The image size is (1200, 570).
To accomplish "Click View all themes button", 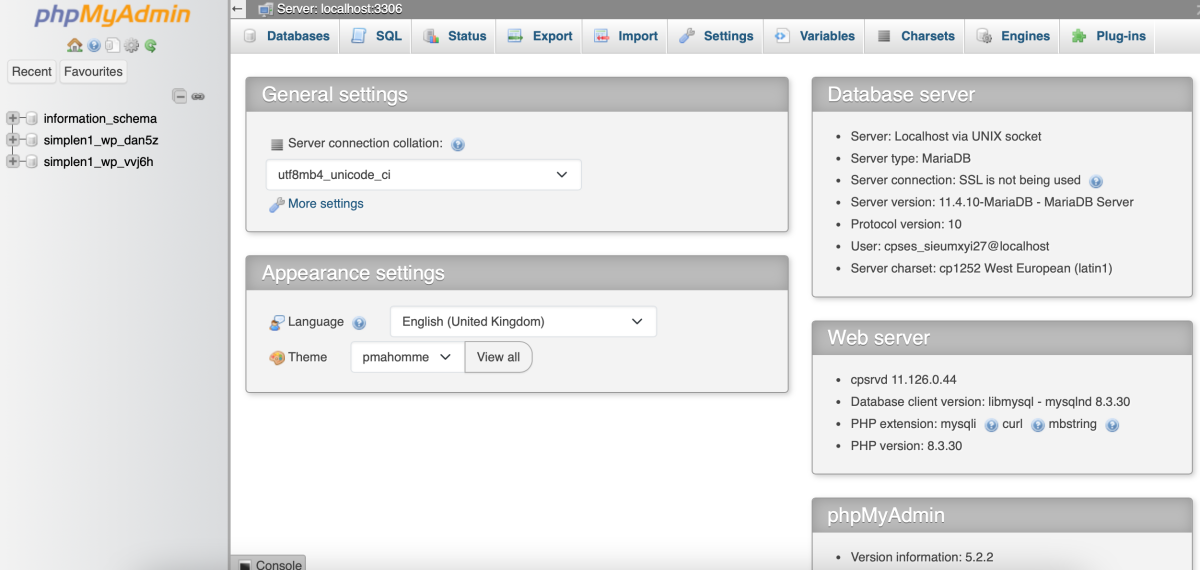I will (x=498, y=357).
